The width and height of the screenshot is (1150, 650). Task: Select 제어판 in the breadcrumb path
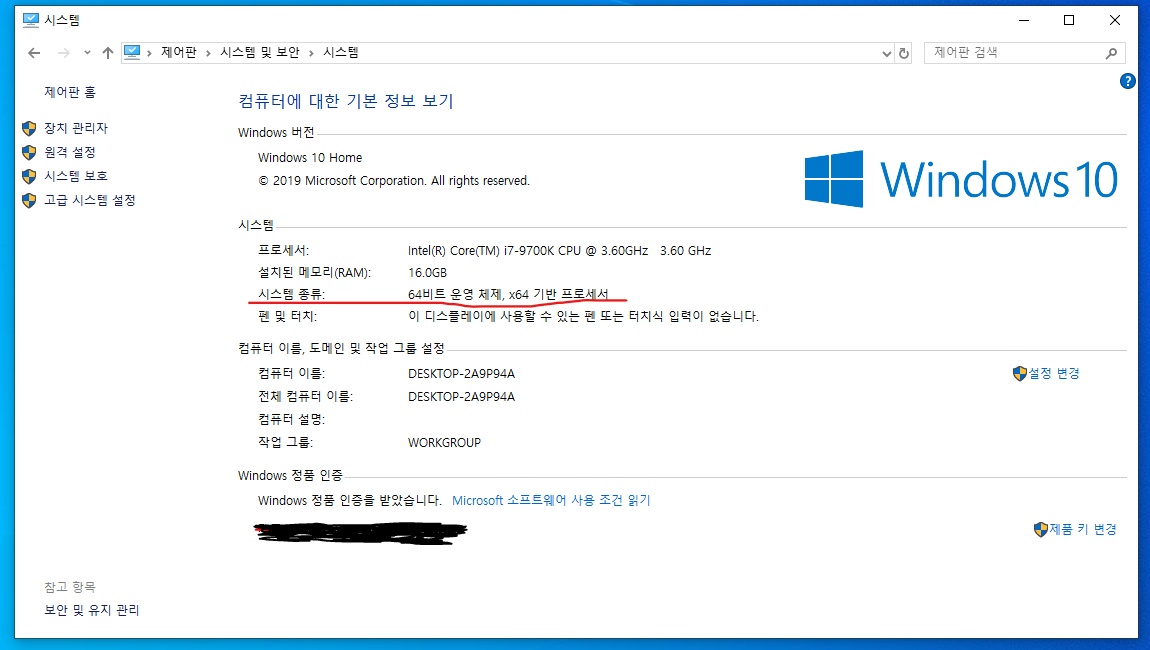coord(179,52)
